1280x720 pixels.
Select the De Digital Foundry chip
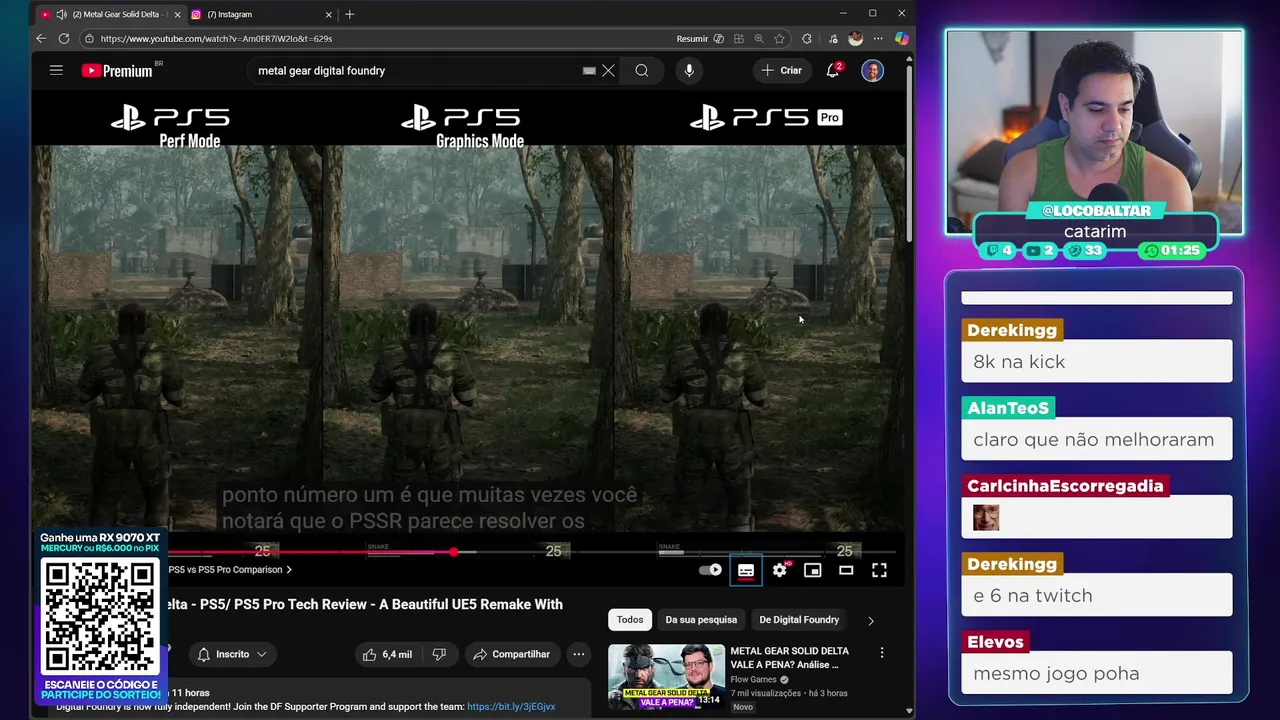point(799,619)
